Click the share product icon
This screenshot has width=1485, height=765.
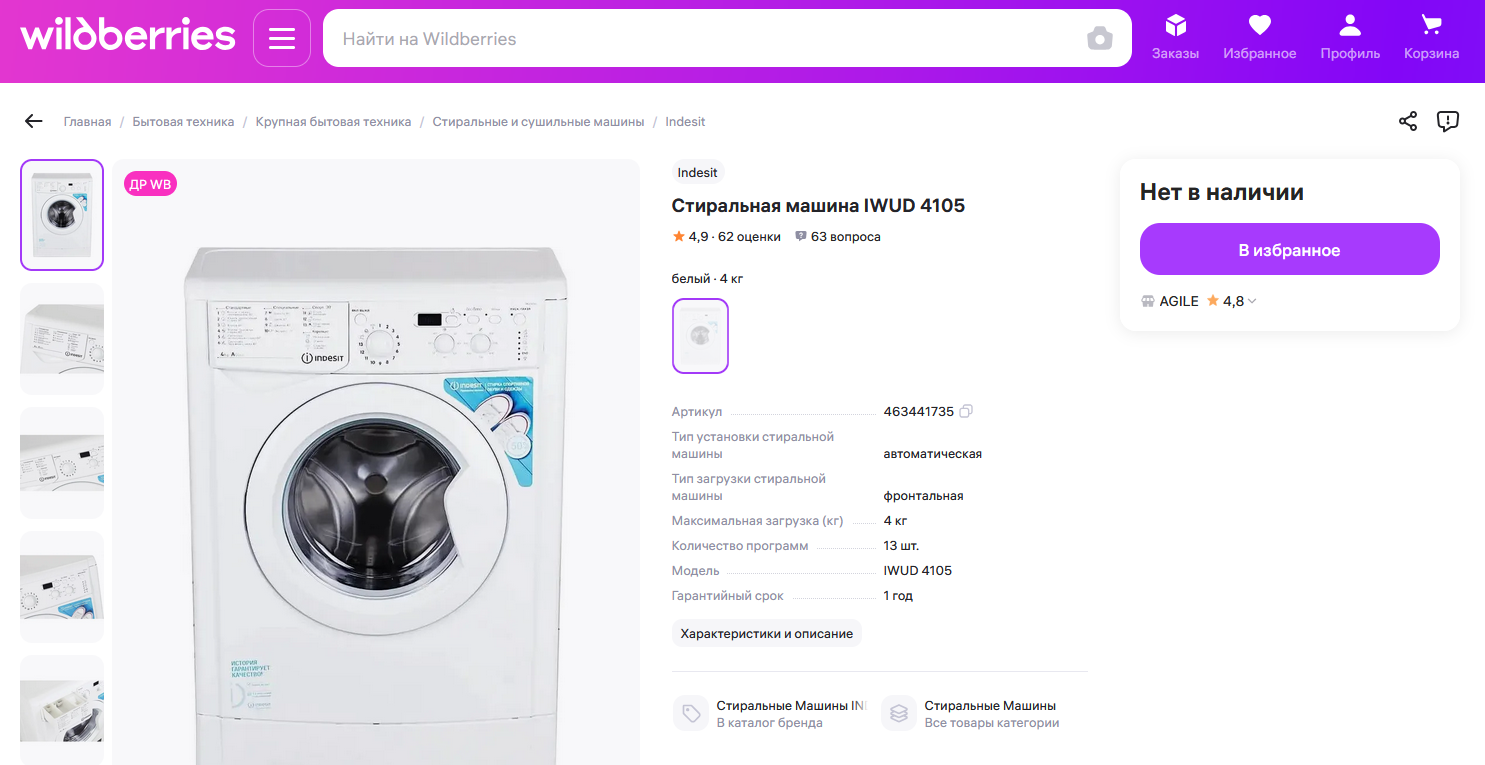click(1408, 122)
